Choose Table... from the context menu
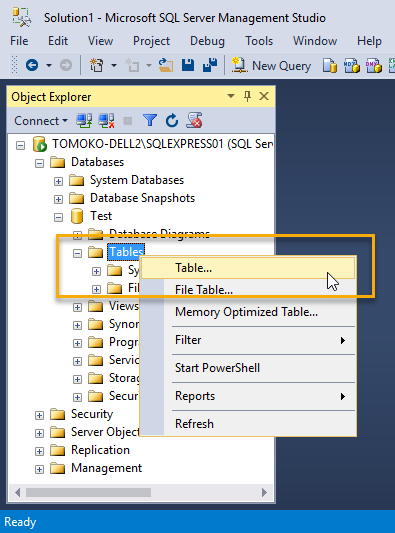 [x=248, y=268]
